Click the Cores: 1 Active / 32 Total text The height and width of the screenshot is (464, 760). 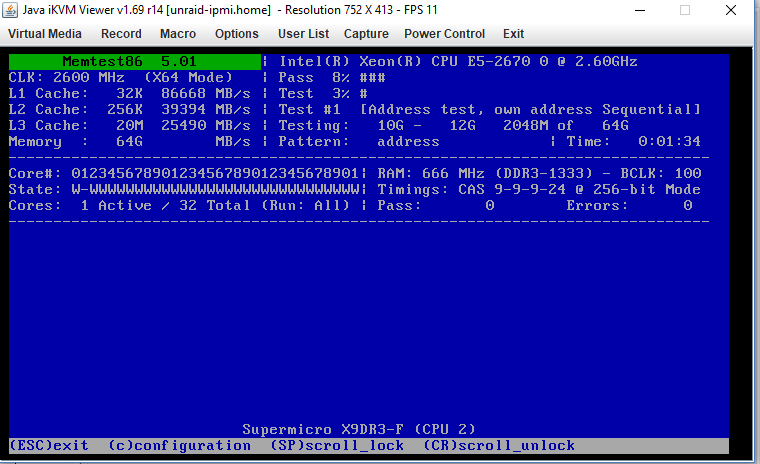(x=179, y=206)
